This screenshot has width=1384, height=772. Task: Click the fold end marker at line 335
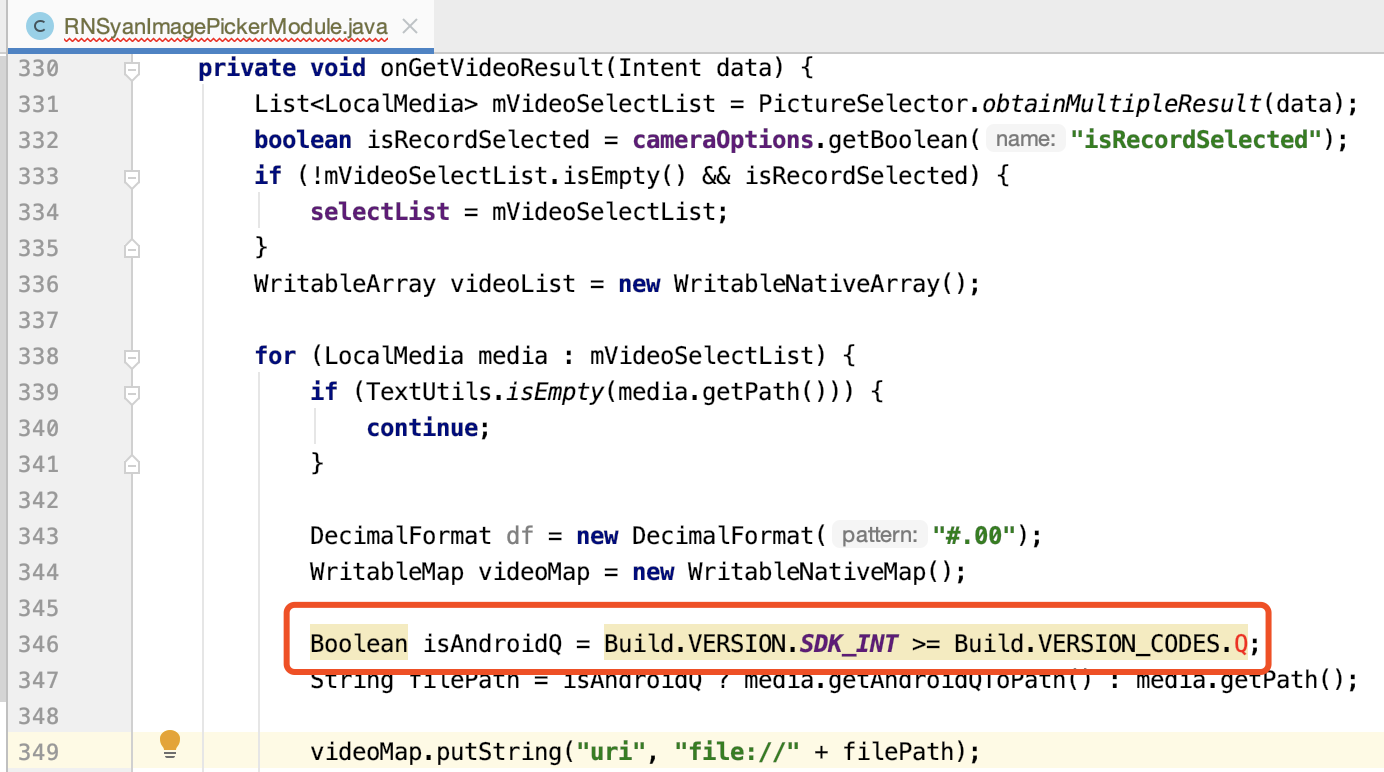[x=131, y=247]
